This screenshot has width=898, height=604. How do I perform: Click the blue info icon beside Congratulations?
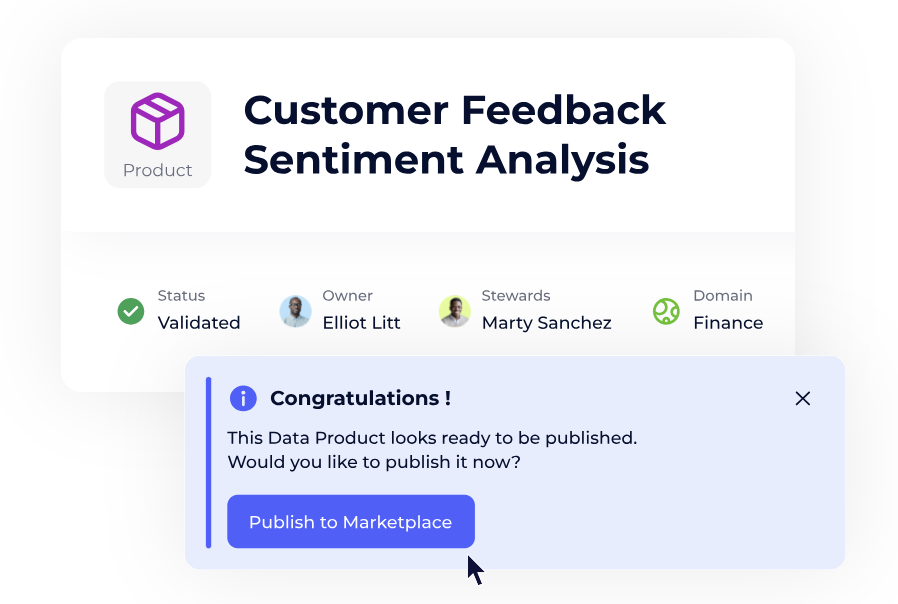[243, 398]
